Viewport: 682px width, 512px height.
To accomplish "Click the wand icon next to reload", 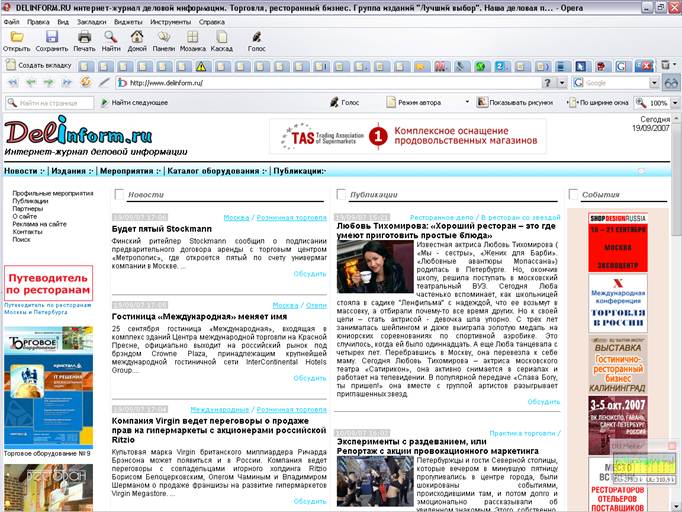I will click(104, 82).
